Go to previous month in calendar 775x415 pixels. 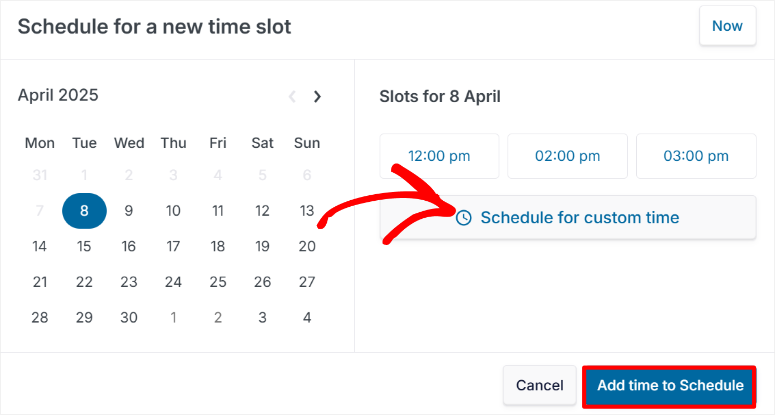tap(292, 97)
